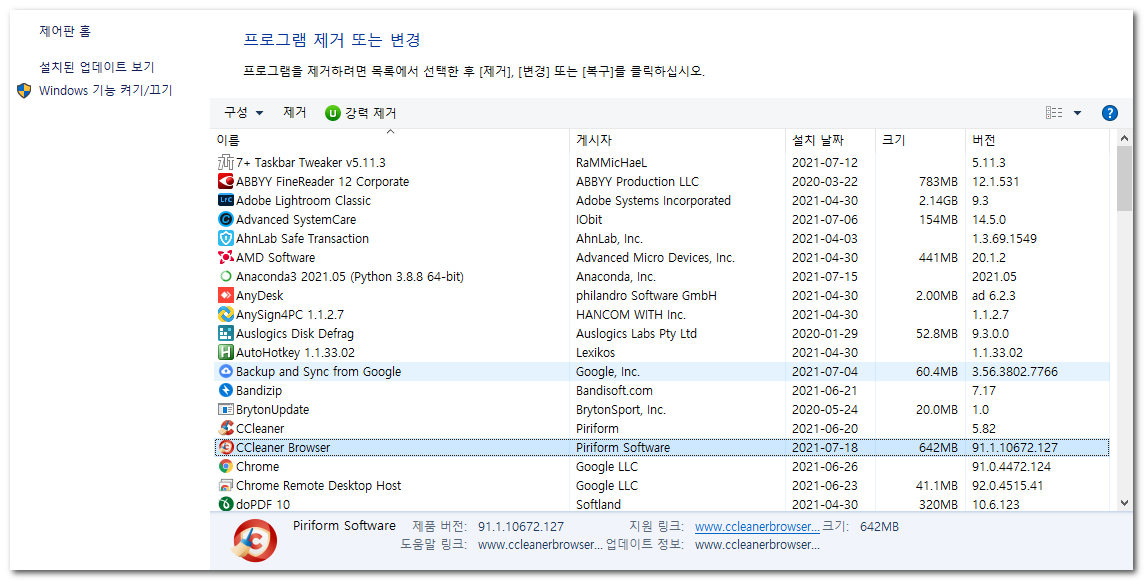This screenshot has height=581, width=1144.
Task: Click the AhnLab Safe Transaction shield icon
Action: 225,238
